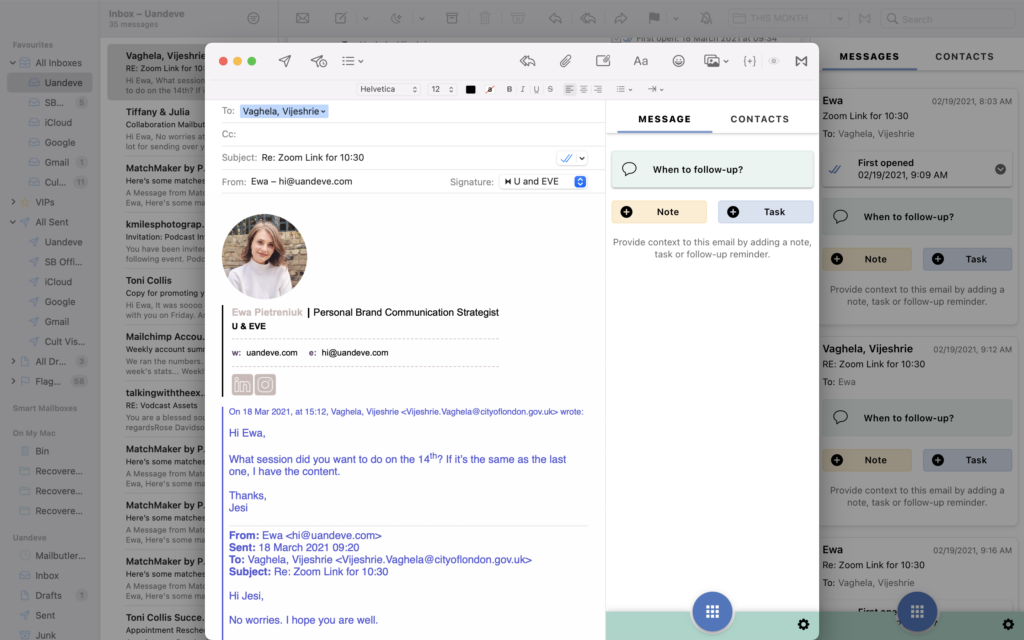This screenshot has height=640, width=1024.
Task: Click the new message compose icon in main toolbar
Action: (341, 18)
